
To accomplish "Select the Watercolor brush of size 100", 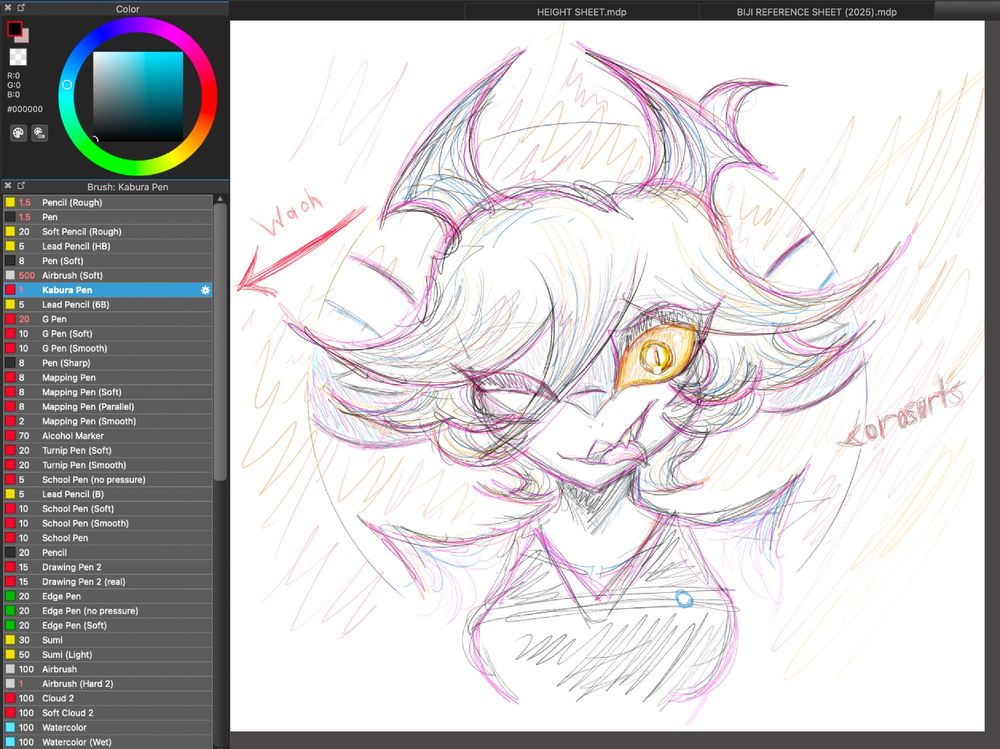I will 108,728.
